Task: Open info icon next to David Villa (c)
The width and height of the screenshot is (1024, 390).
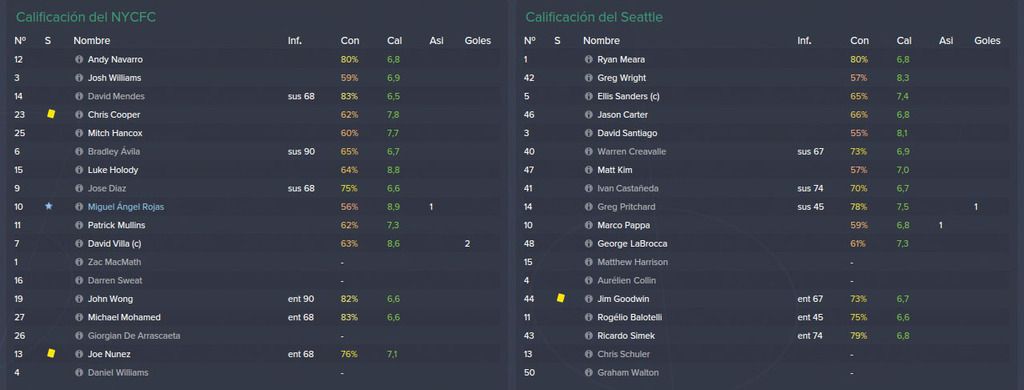Action: (80, 244)
